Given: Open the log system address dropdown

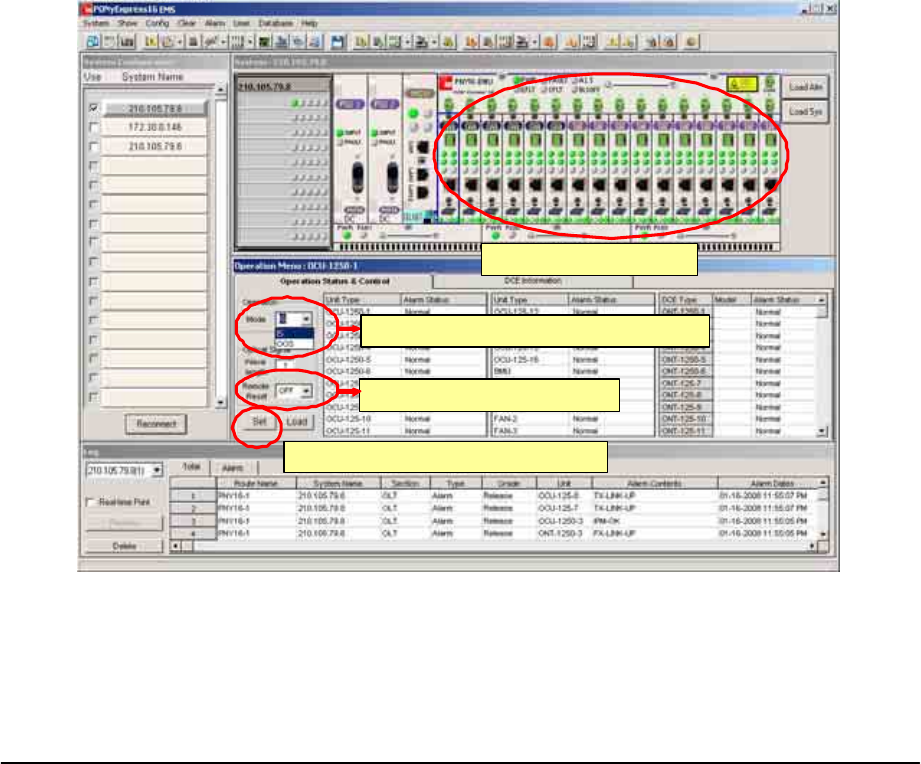Looking at the screenshot, I should [157, 470].
